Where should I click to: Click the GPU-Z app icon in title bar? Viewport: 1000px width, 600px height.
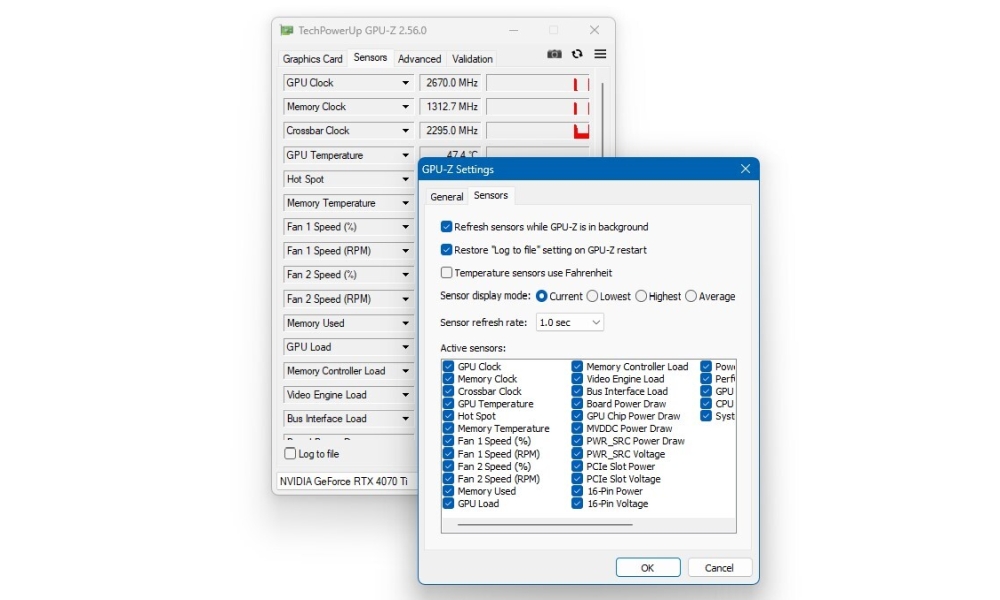287,30
